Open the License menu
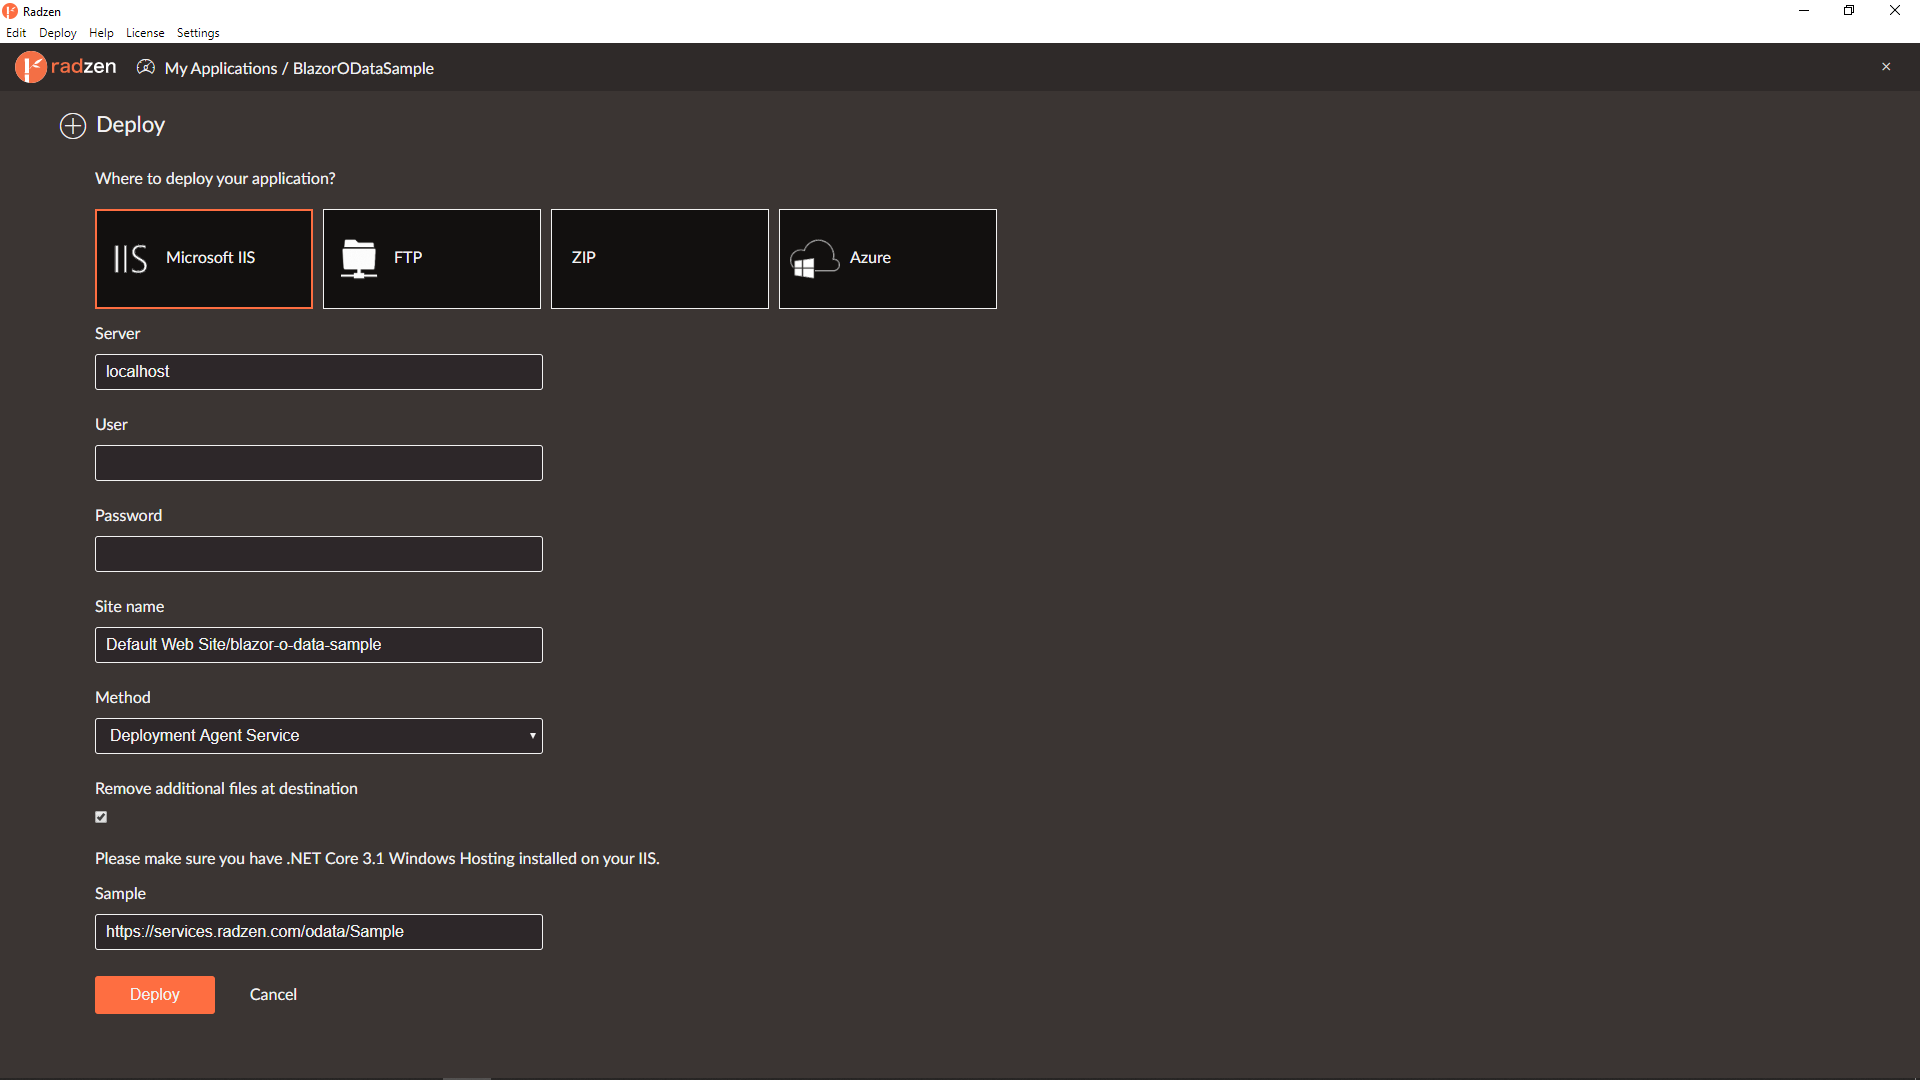 coord(145,33)
